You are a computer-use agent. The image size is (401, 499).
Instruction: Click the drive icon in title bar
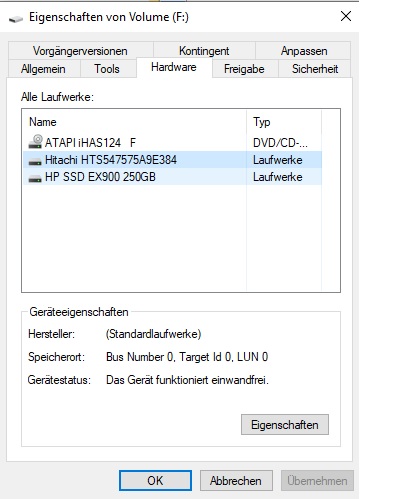16,19
